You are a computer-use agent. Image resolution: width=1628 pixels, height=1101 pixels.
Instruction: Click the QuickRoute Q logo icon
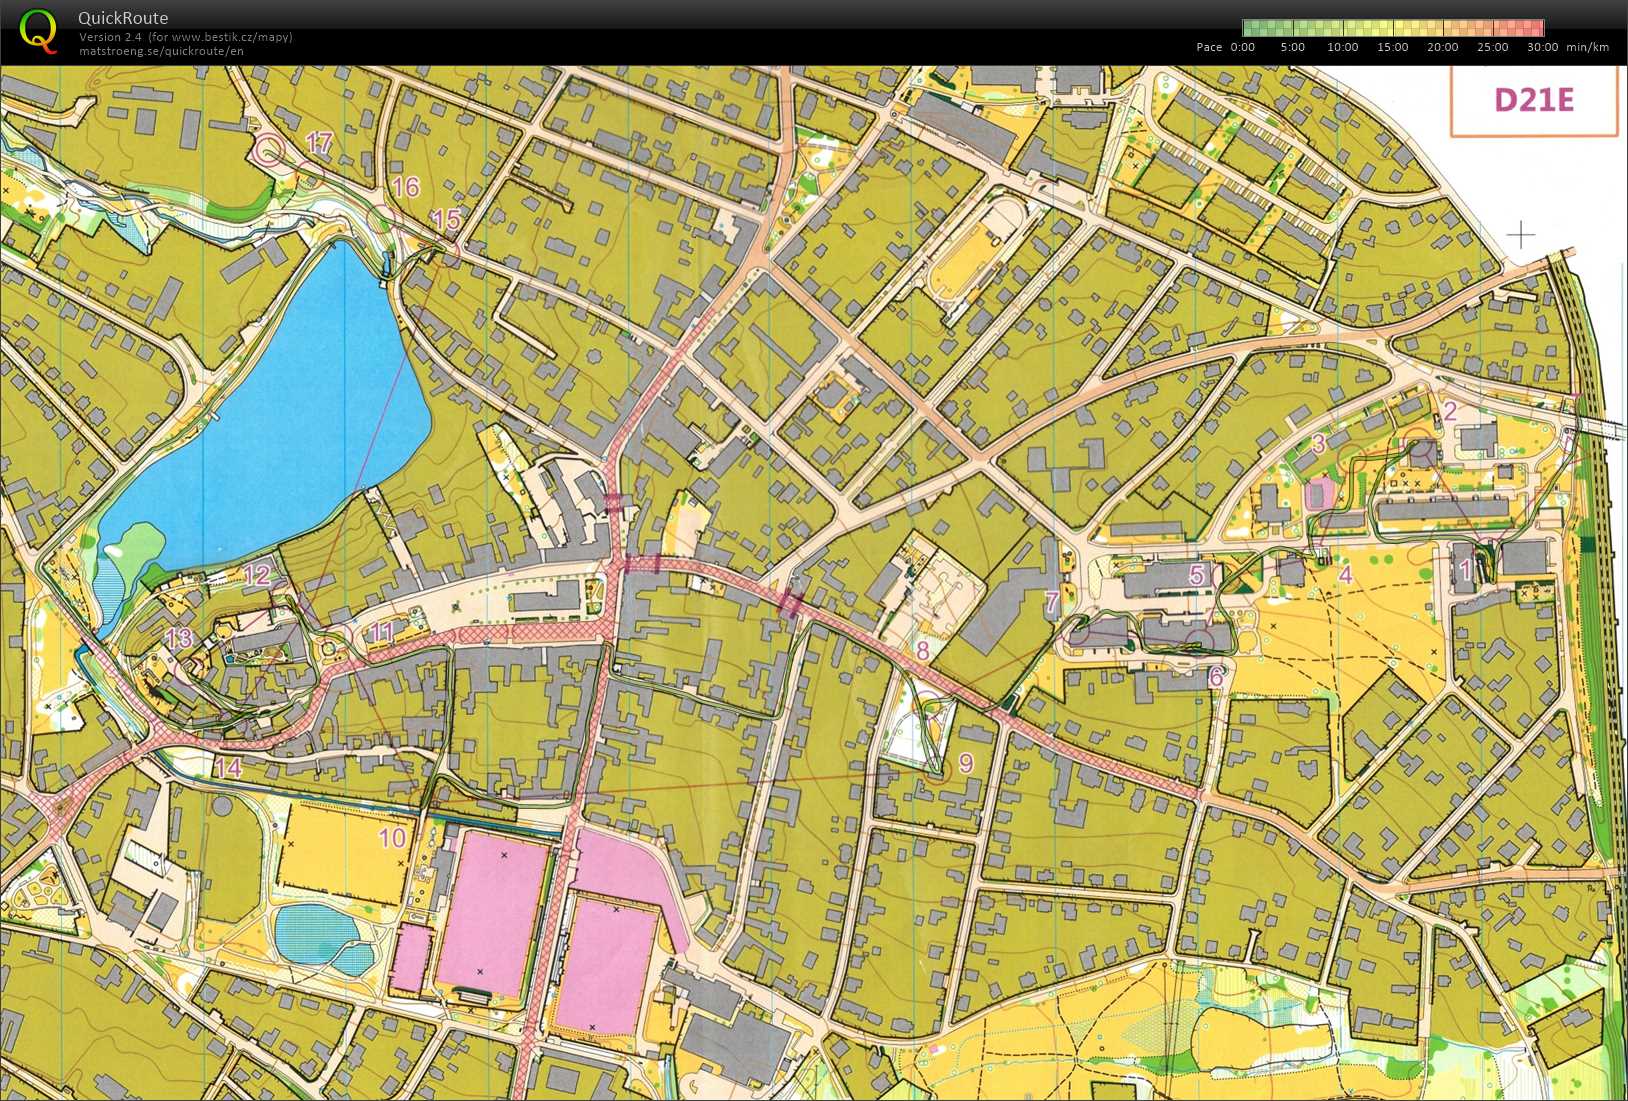pyautogui.click(x=38, y=31)
